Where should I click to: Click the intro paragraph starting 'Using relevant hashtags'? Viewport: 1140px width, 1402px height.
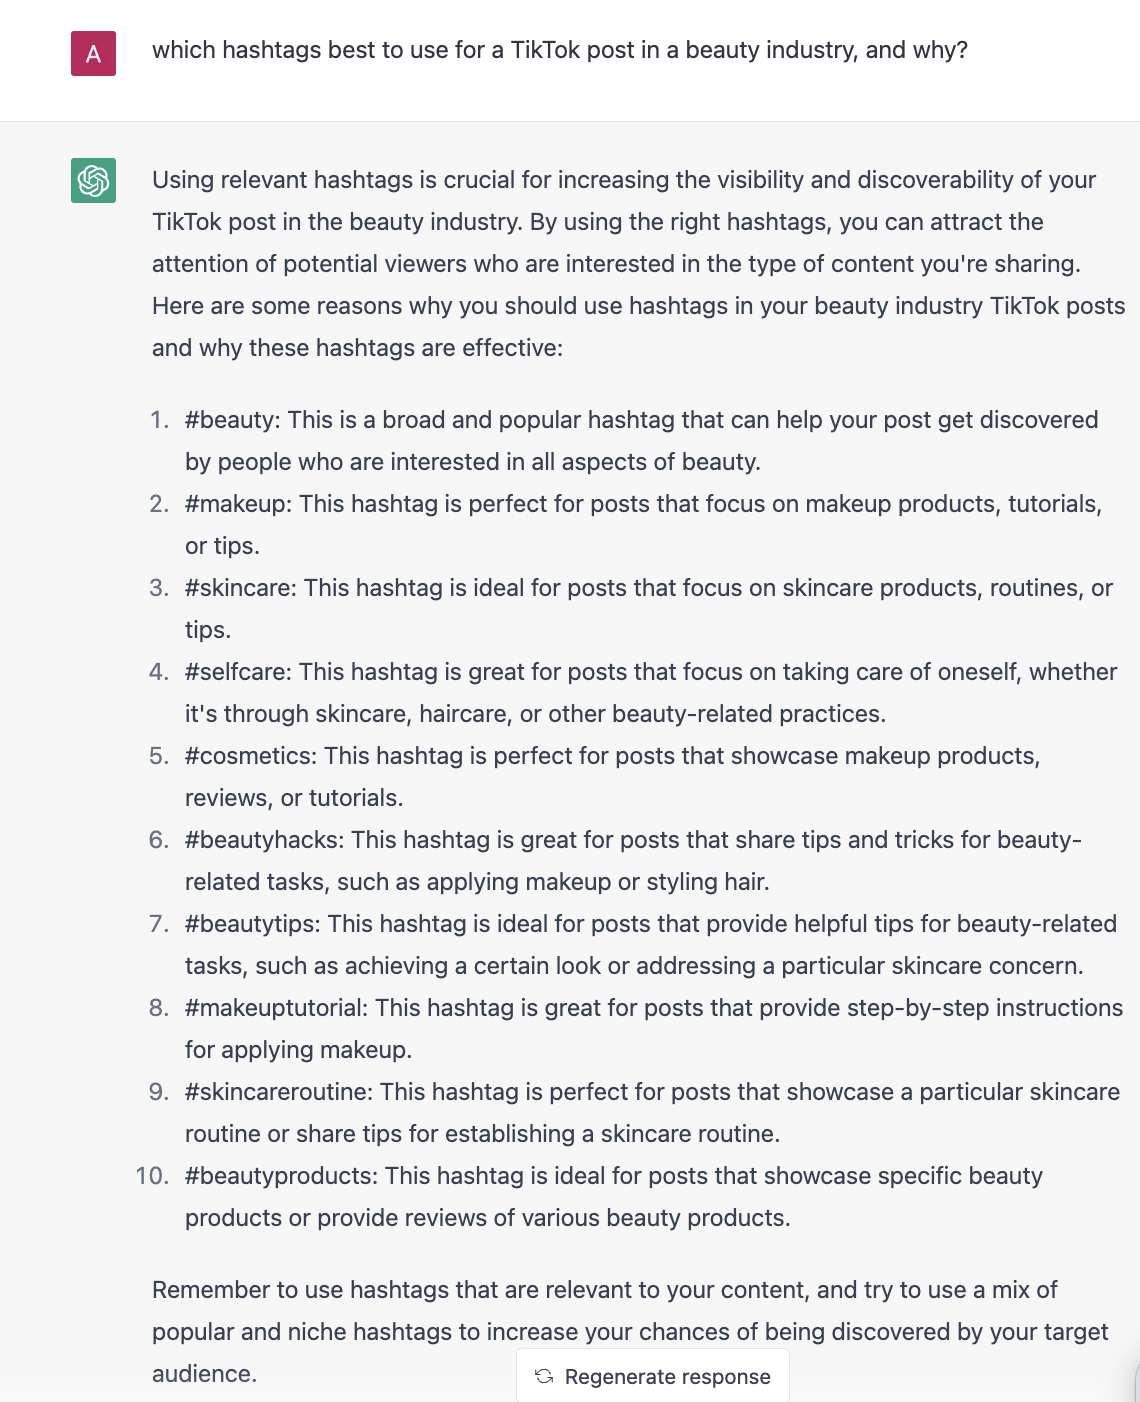point(623,264)
